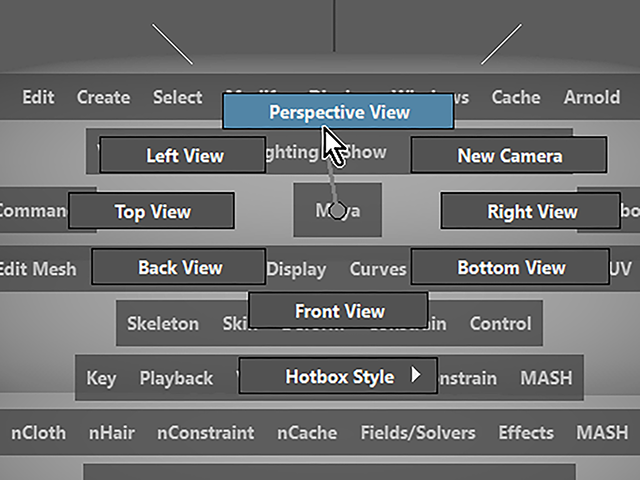Expand Hotbox Style submenu arrow
Image resolution: width=640 pixels, height=480 pixels.
coord(415,374)
